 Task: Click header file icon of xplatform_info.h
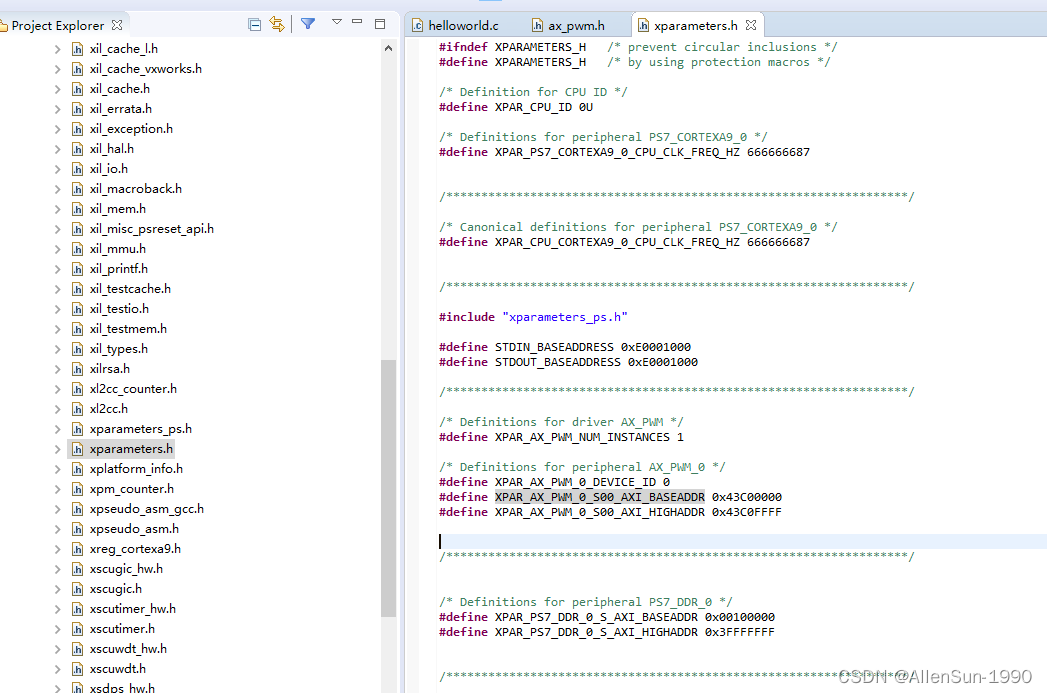[77, 469]
